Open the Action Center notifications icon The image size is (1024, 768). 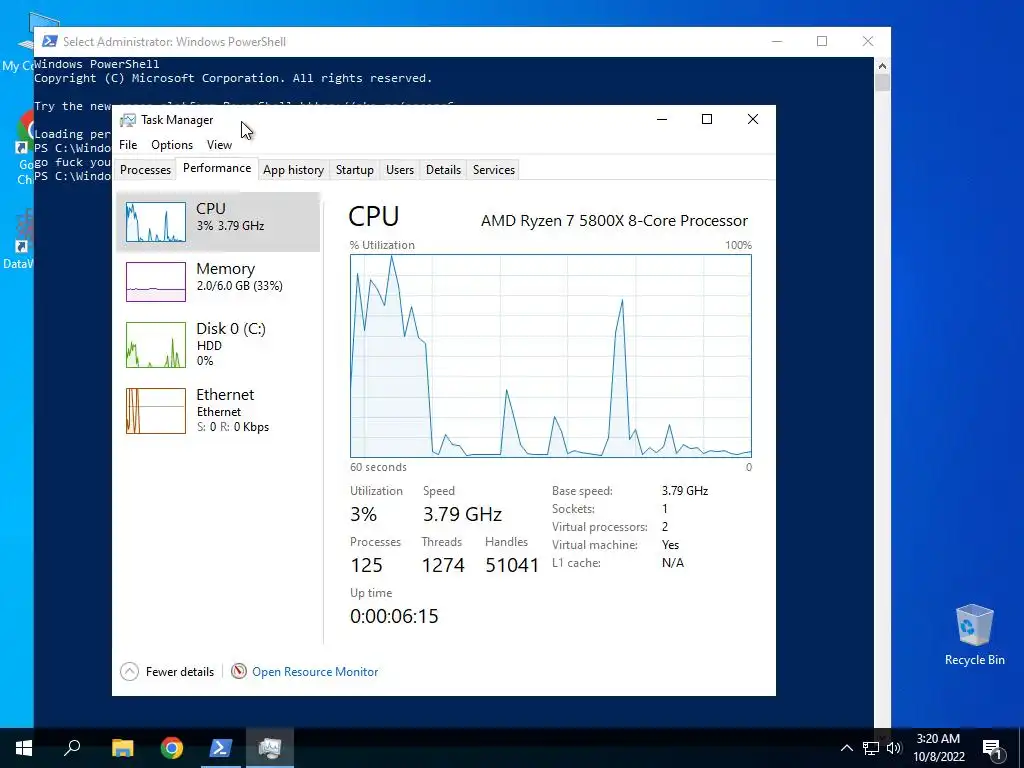[992, 748]
